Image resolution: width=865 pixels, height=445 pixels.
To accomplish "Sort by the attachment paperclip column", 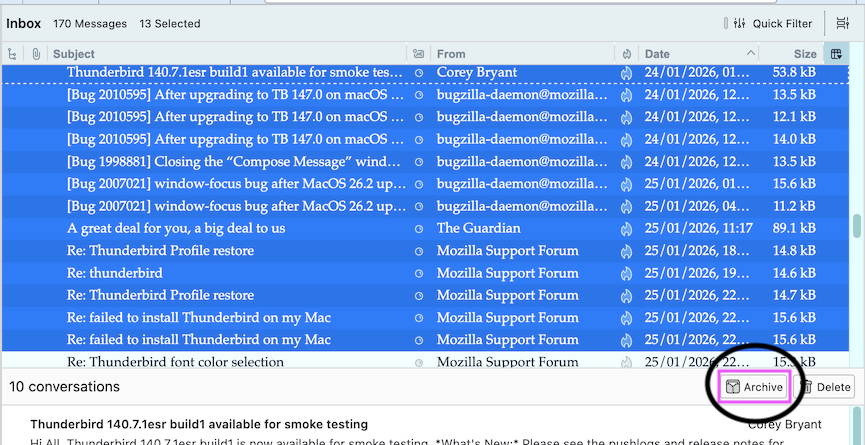I will tap(35, 54).
